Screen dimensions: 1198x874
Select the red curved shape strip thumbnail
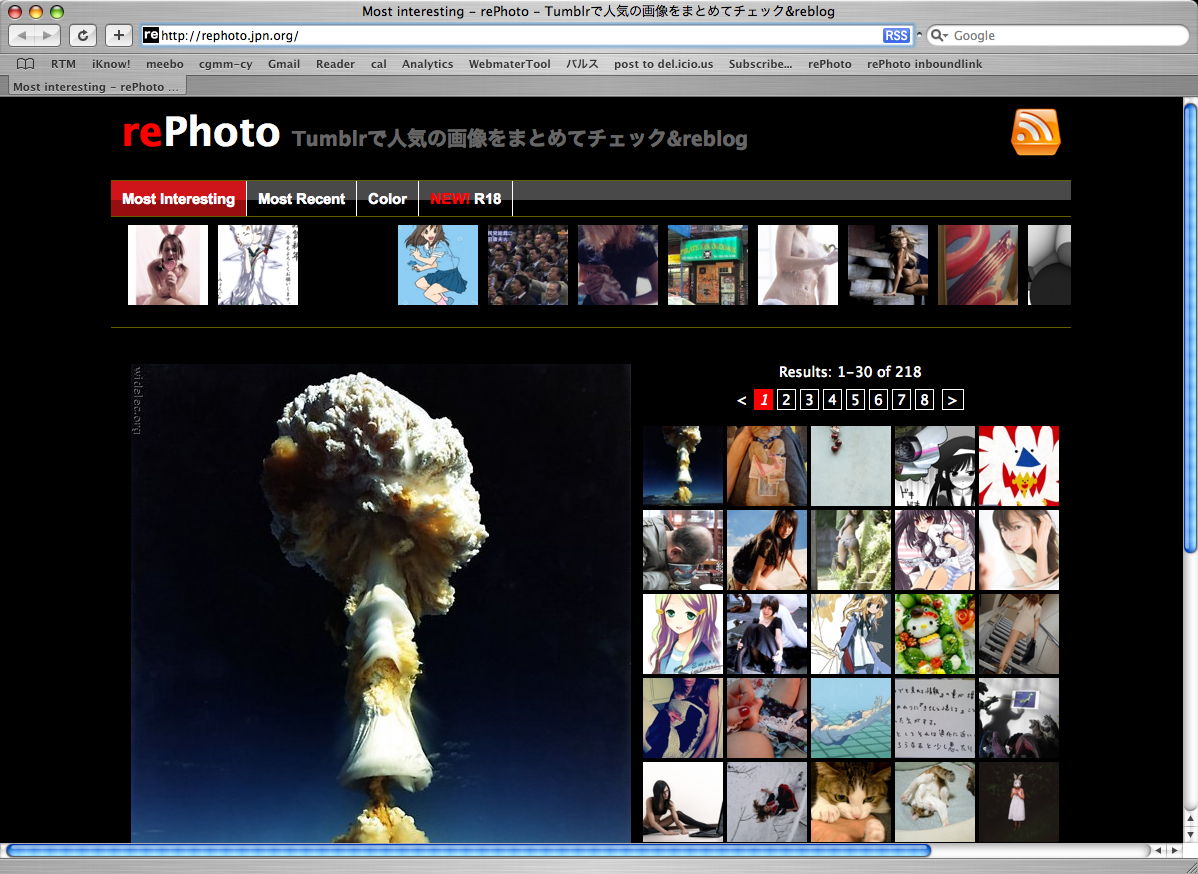coord(978,265)
